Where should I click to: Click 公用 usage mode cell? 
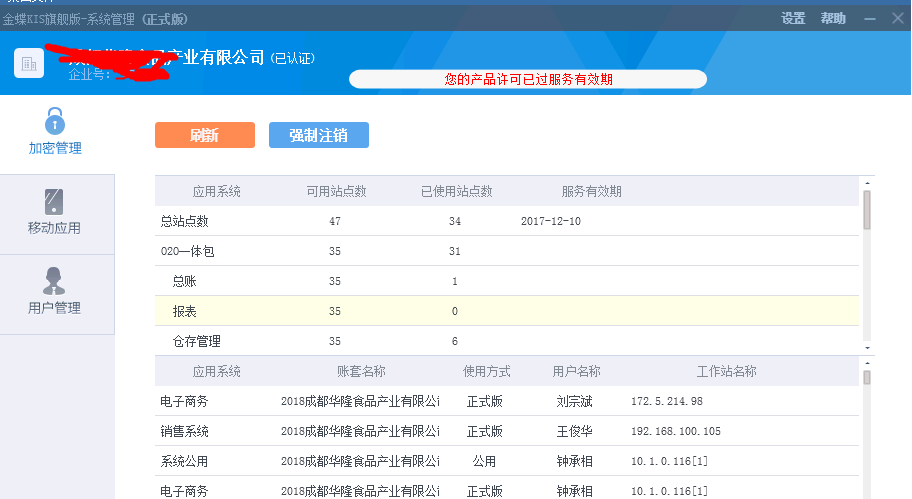(484, 461)
